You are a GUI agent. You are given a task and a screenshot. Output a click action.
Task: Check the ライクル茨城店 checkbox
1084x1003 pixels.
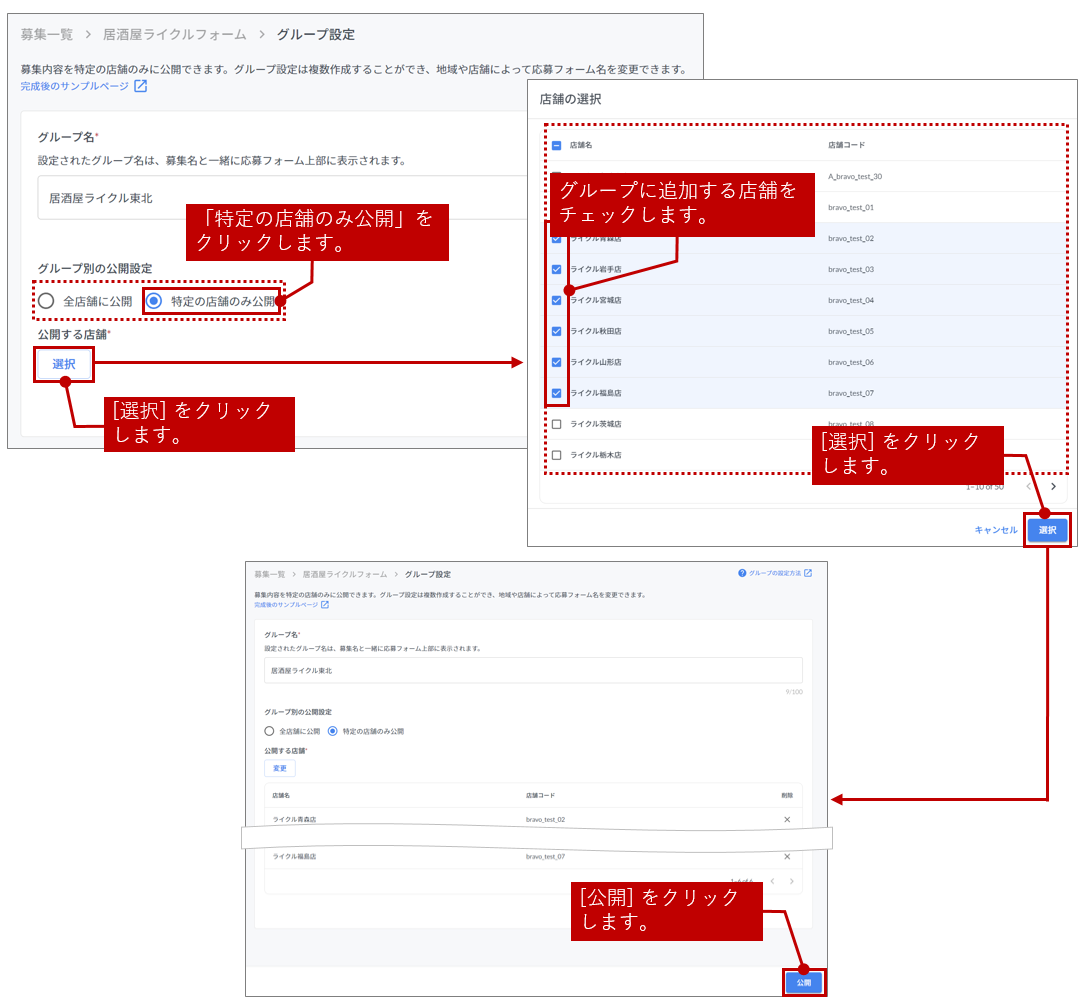pyautogui.click(x=557, y=424)
